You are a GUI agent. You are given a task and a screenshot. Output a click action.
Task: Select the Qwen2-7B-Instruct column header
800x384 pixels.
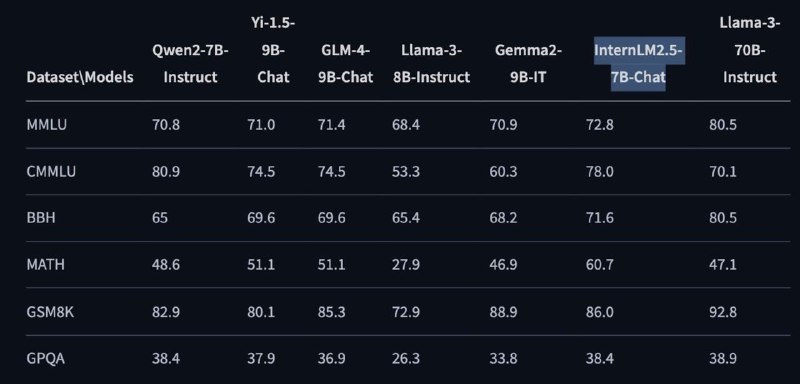pos(190,64)
